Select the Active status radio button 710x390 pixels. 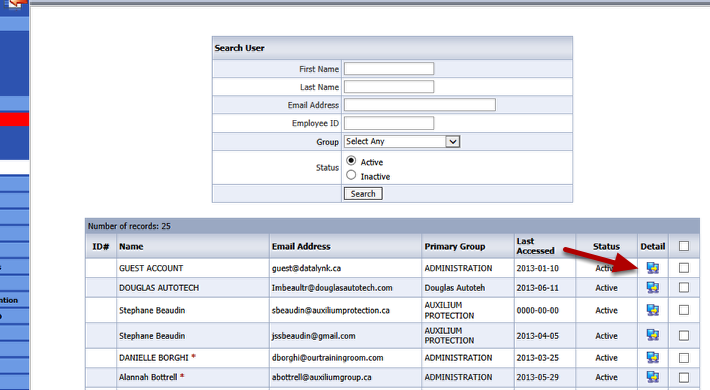click(351, 161)
